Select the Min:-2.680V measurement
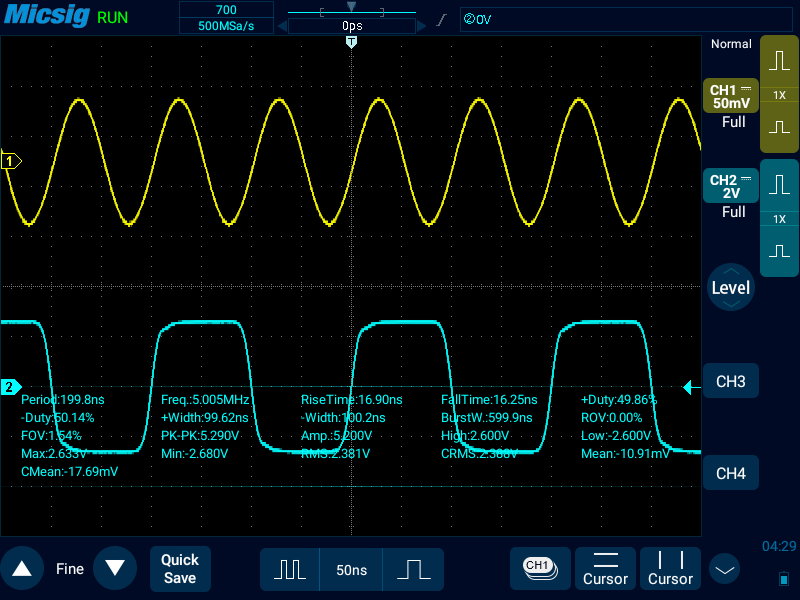Image resolution: width=800 pixels, height=600 pixels. tap(194, 453)
